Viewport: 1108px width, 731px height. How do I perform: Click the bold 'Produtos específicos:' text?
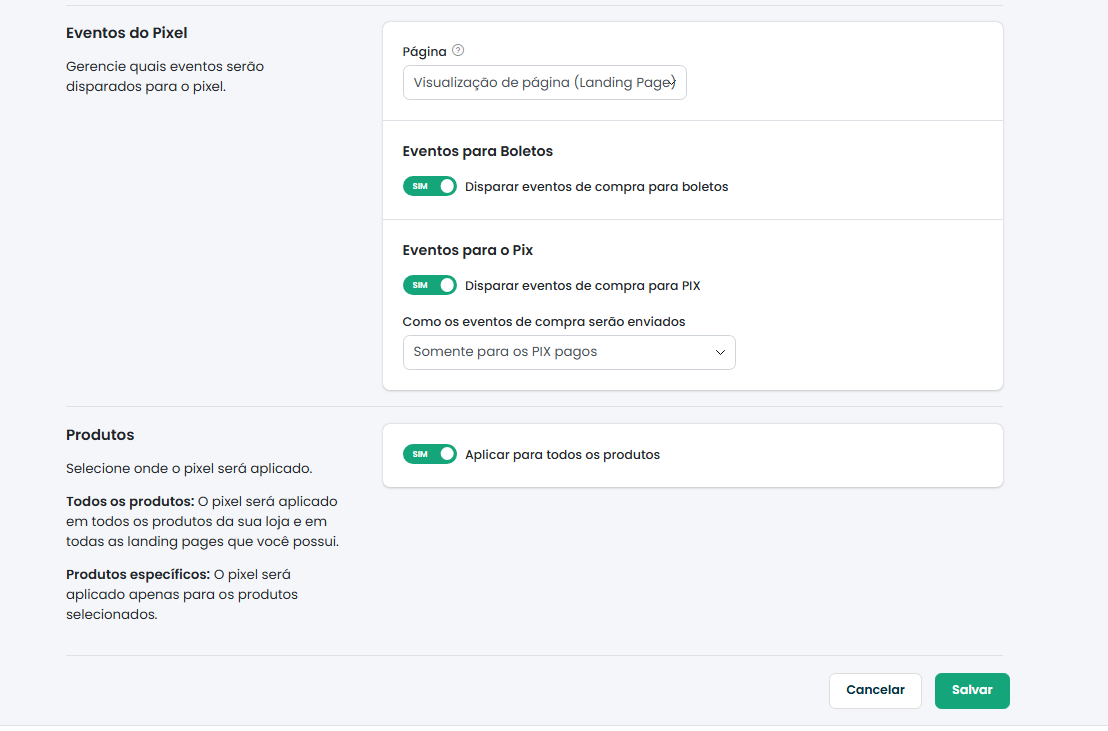pos(137,575)
